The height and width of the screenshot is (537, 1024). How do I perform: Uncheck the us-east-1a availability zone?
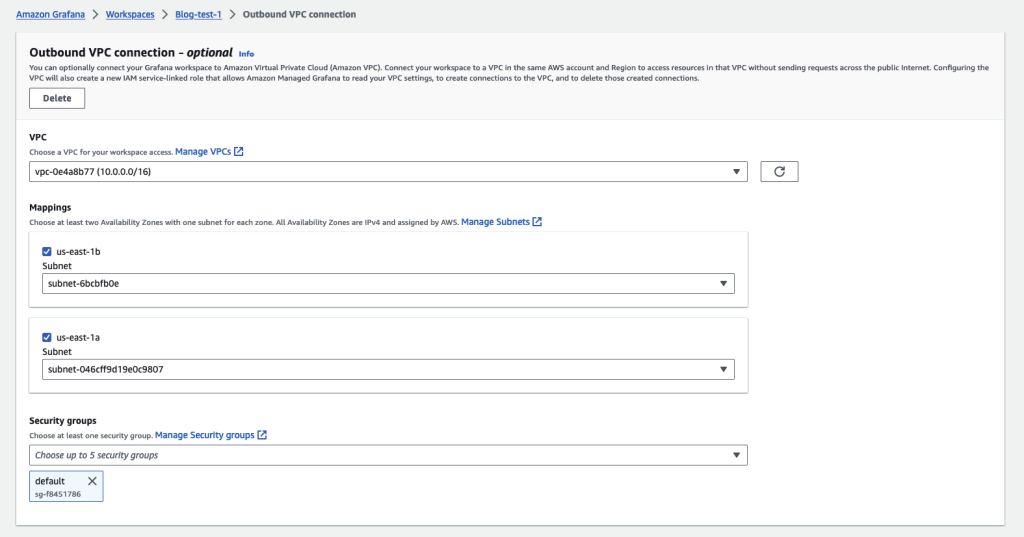(48, 338)
